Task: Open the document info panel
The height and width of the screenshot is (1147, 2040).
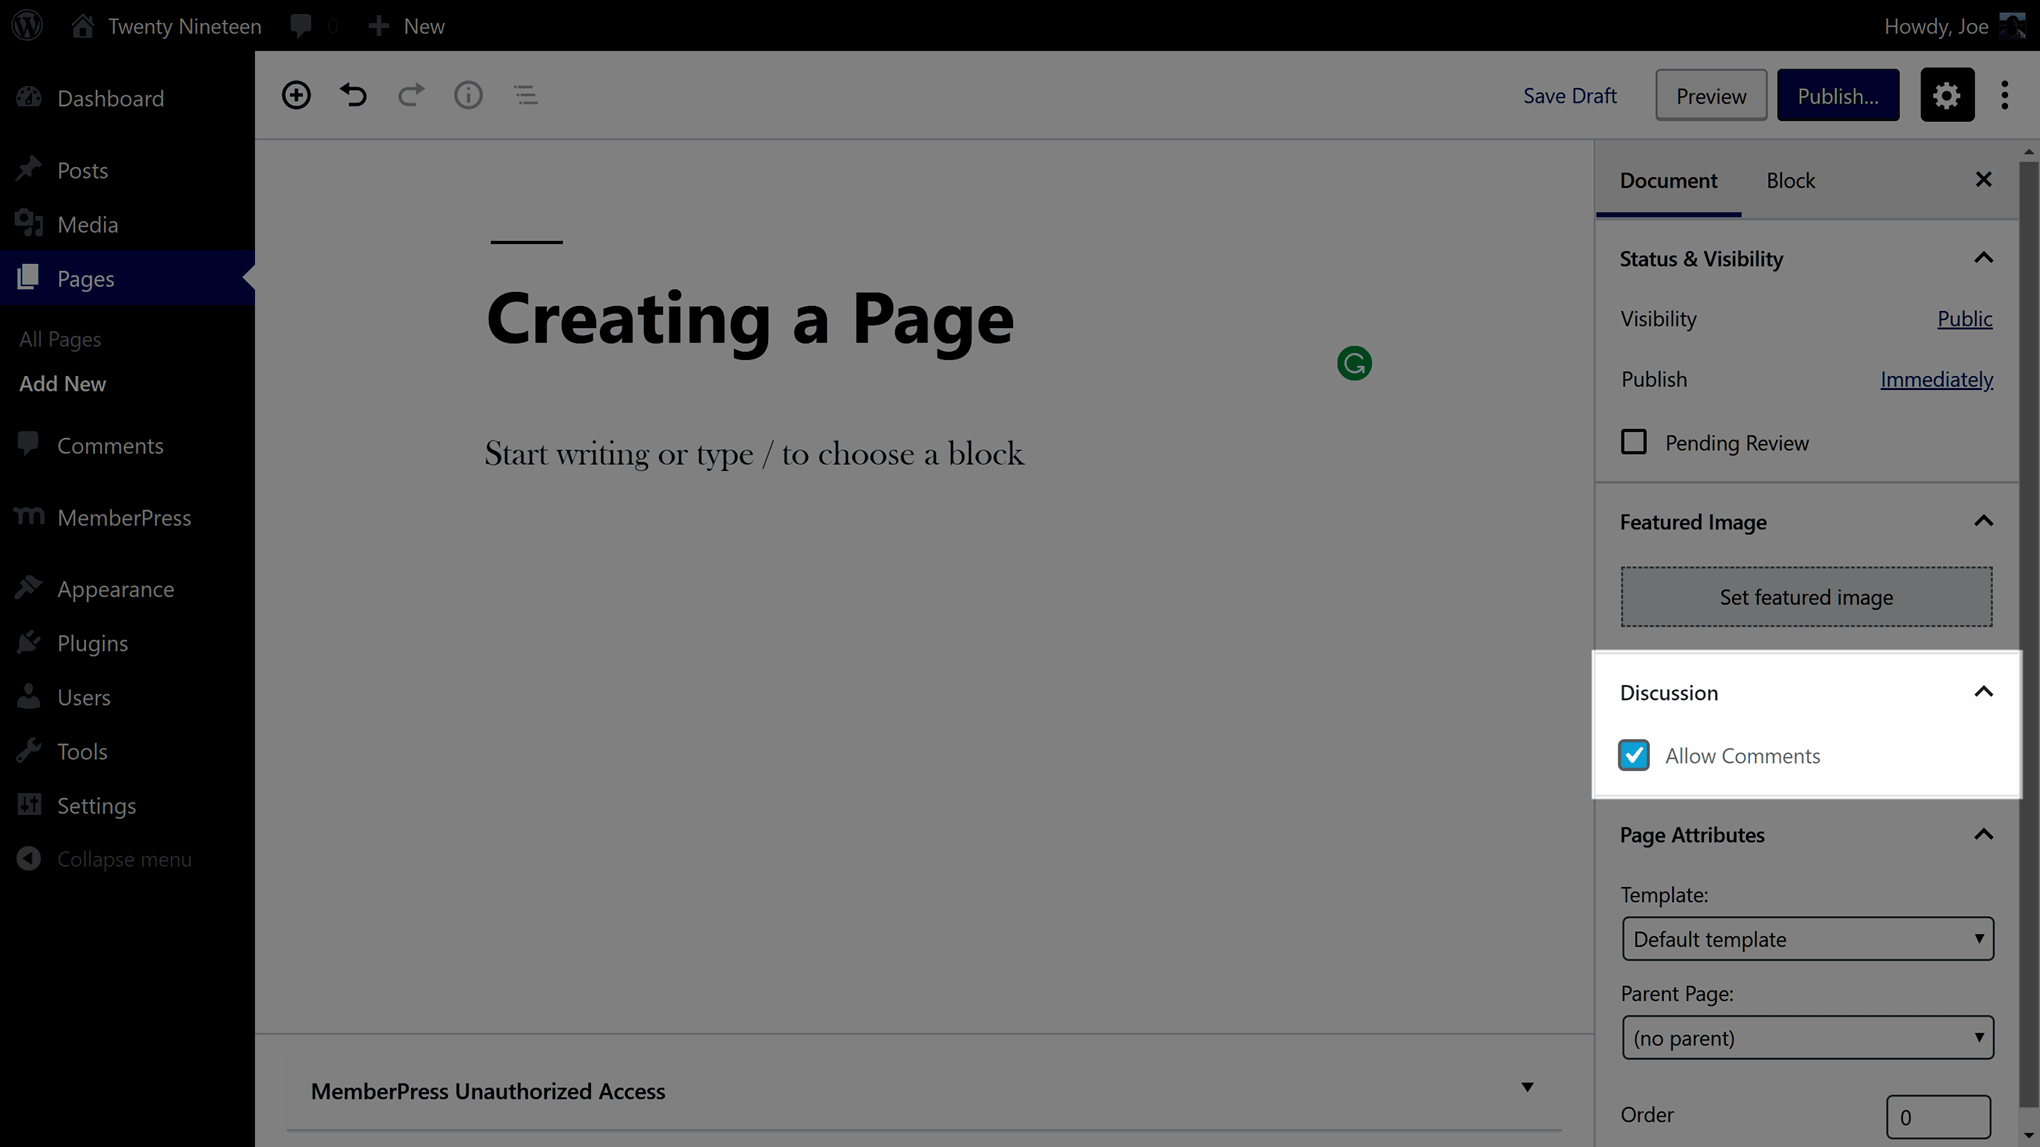Action: [x=468, y=94]
